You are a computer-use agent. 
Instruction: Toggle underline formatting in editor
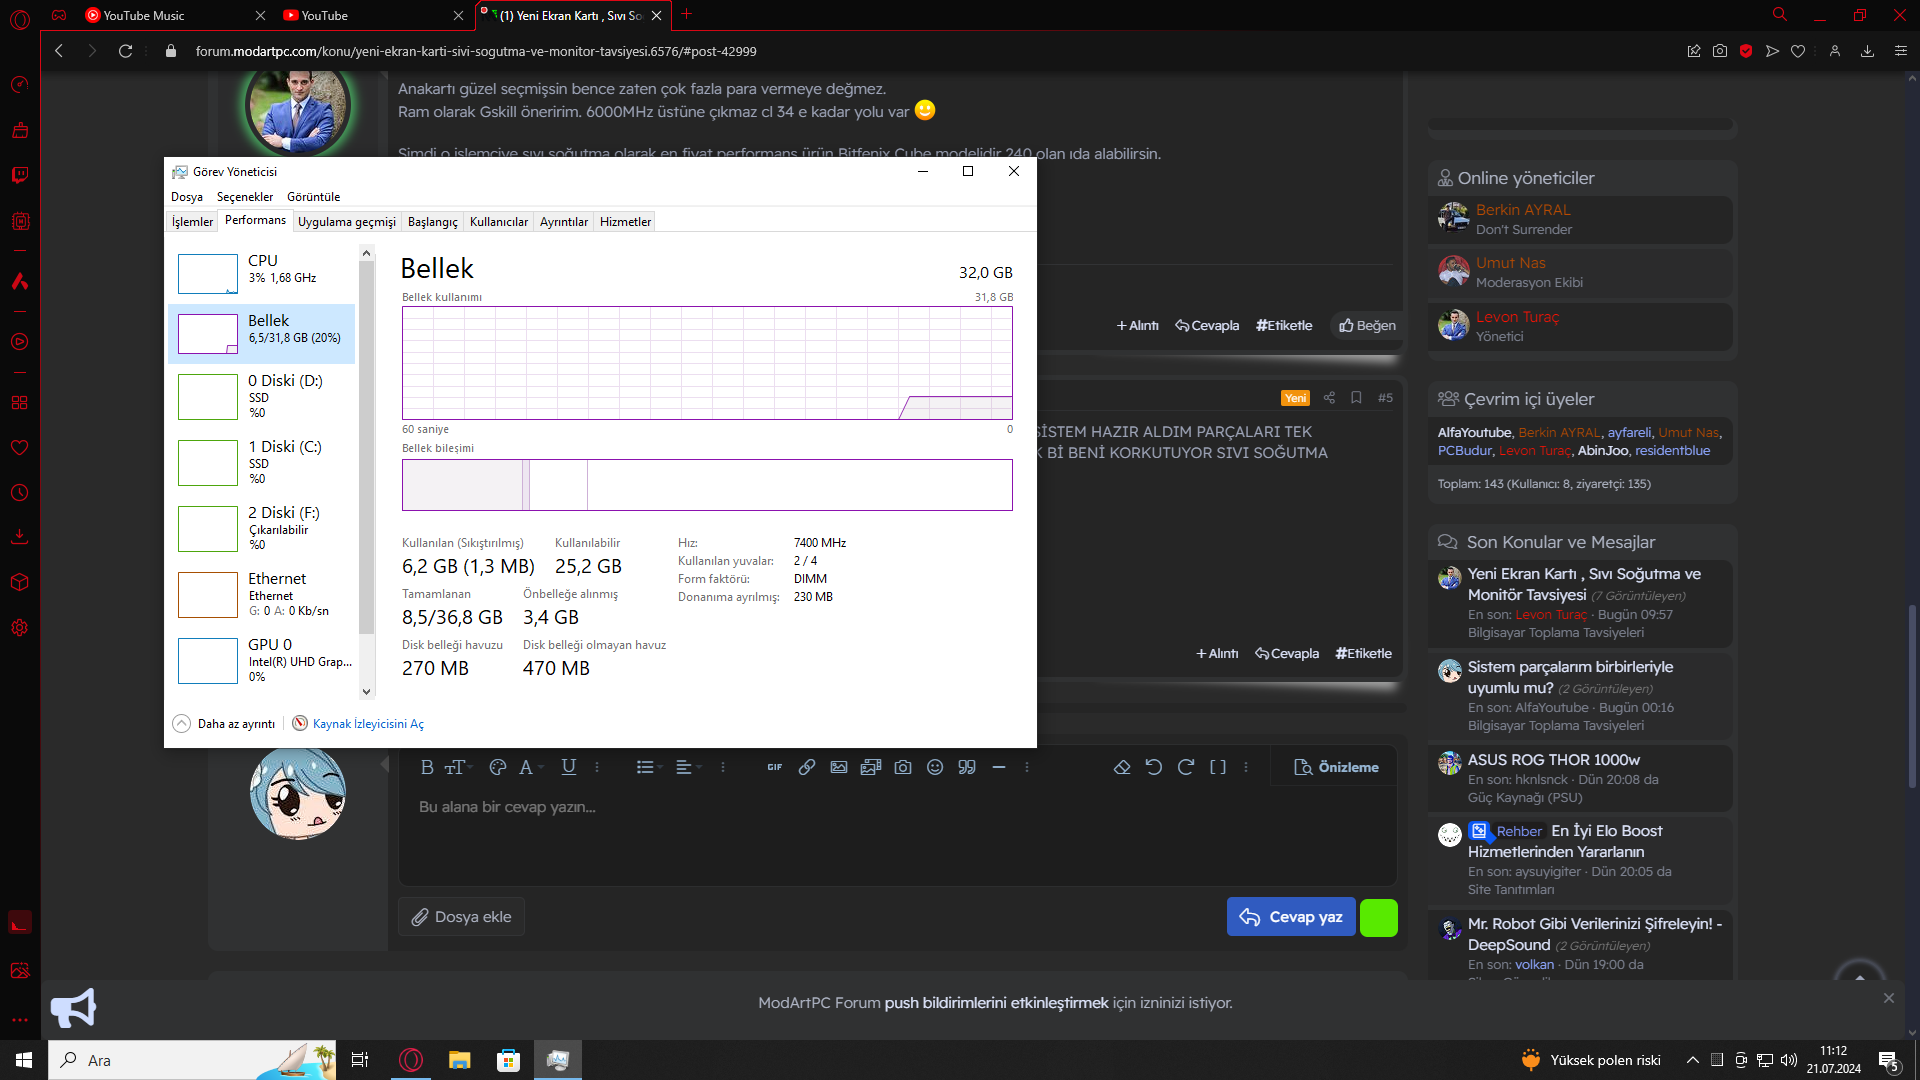(x=568, y=767)
